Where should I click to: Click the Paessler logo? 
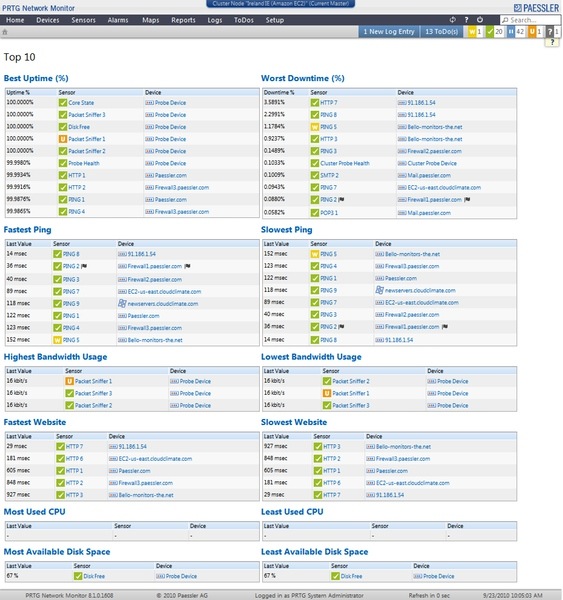(537, 8)
